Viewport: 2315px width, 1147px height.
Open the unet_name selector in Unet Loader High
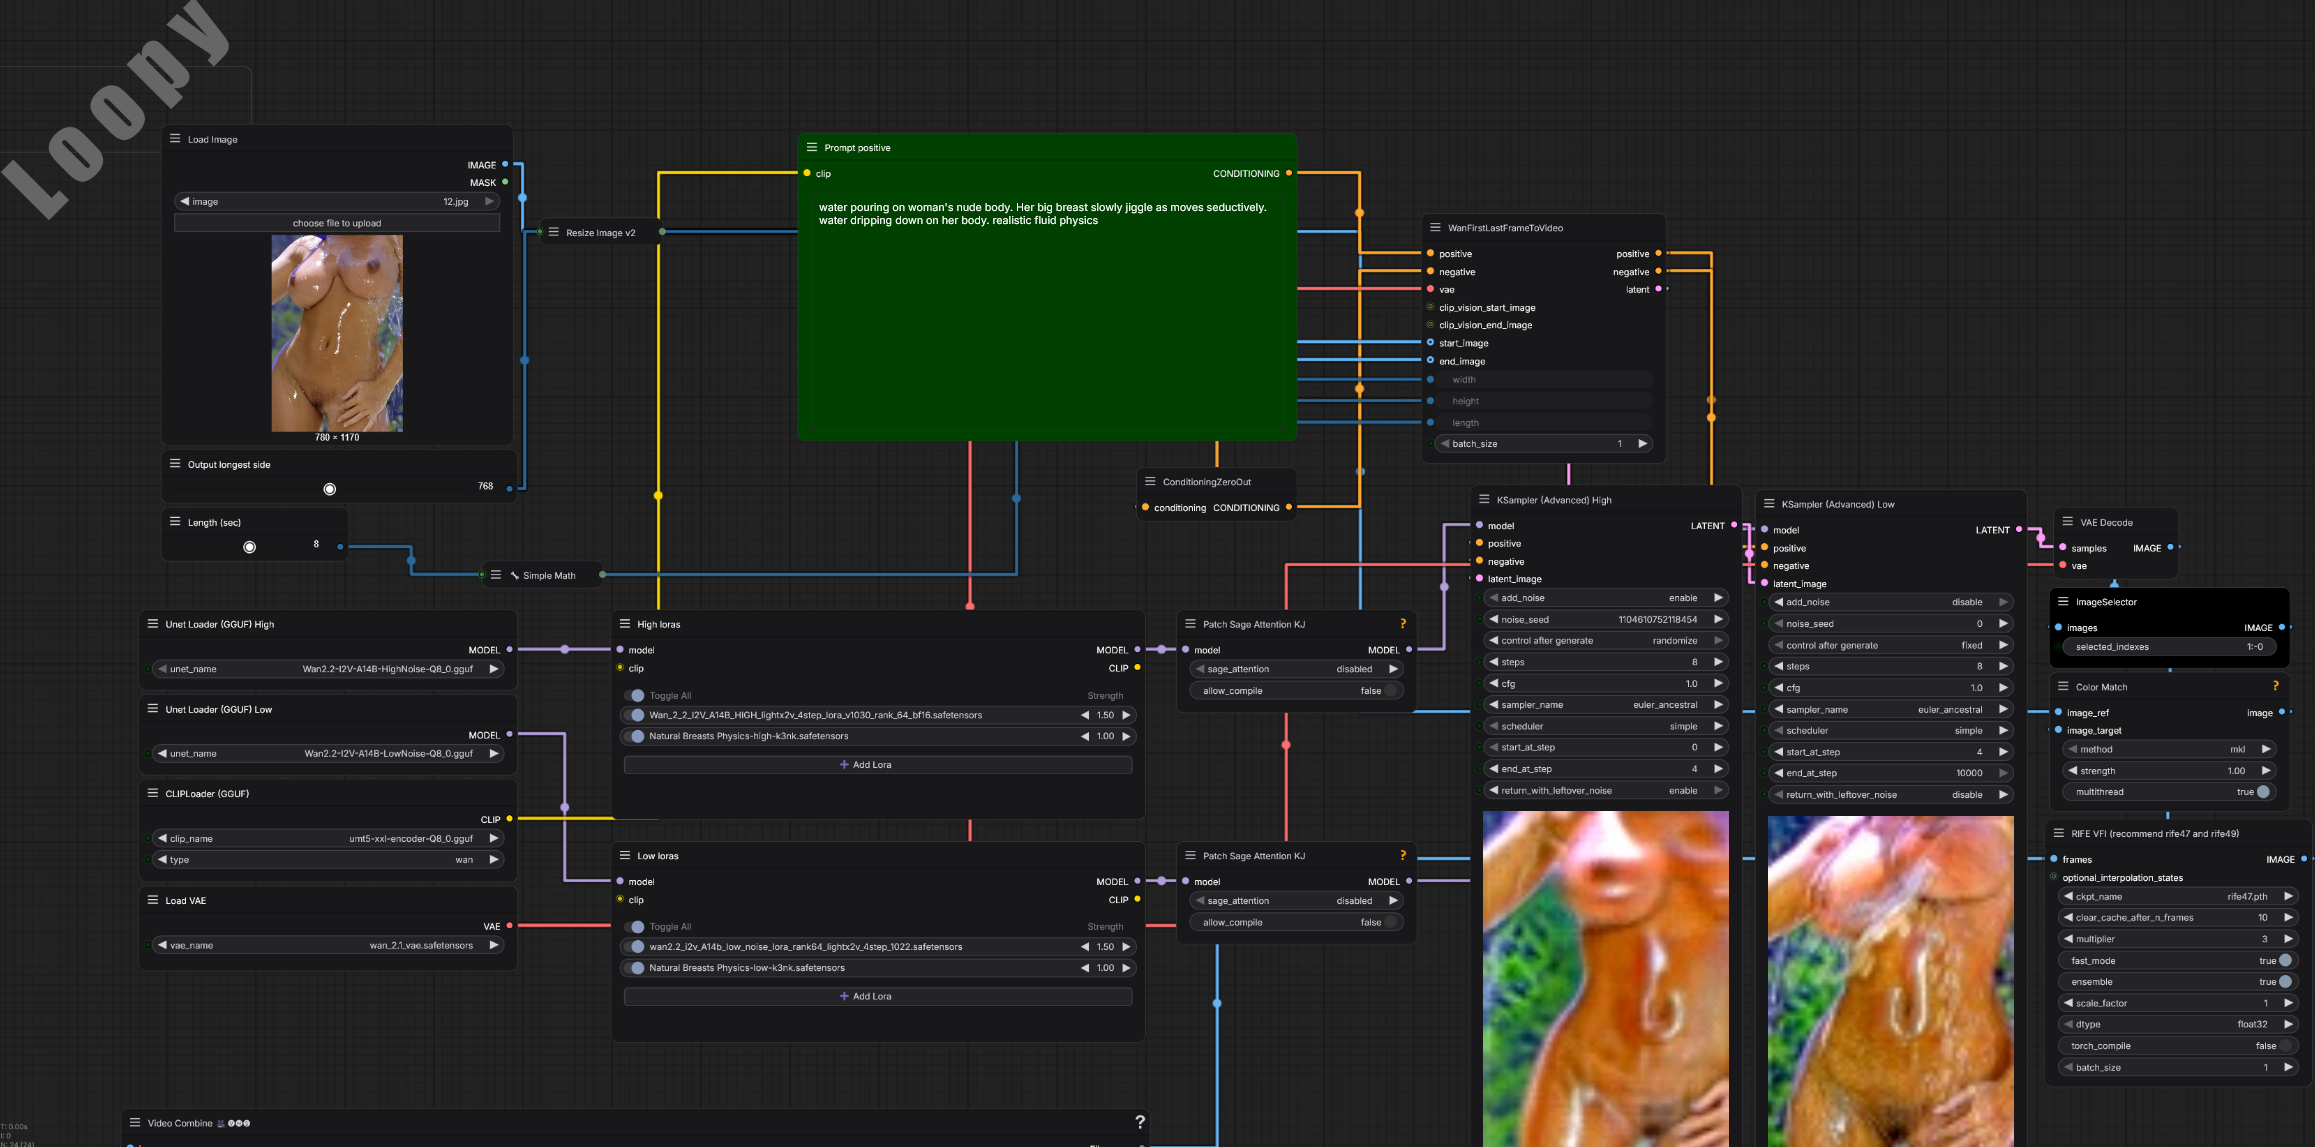[330, 669]
